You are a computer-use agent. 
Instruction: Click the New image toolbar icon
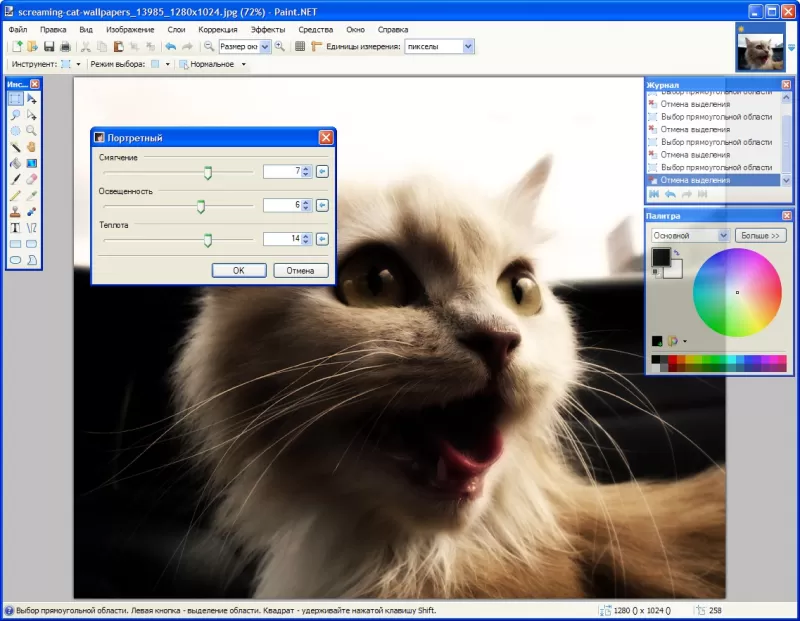click(17, 46)
